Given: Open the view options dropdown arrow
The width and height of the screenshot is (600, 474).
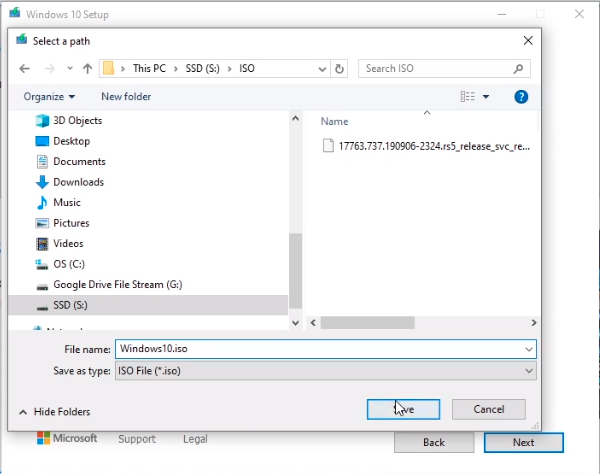Looking at the screenshot, I should (486, 97).
